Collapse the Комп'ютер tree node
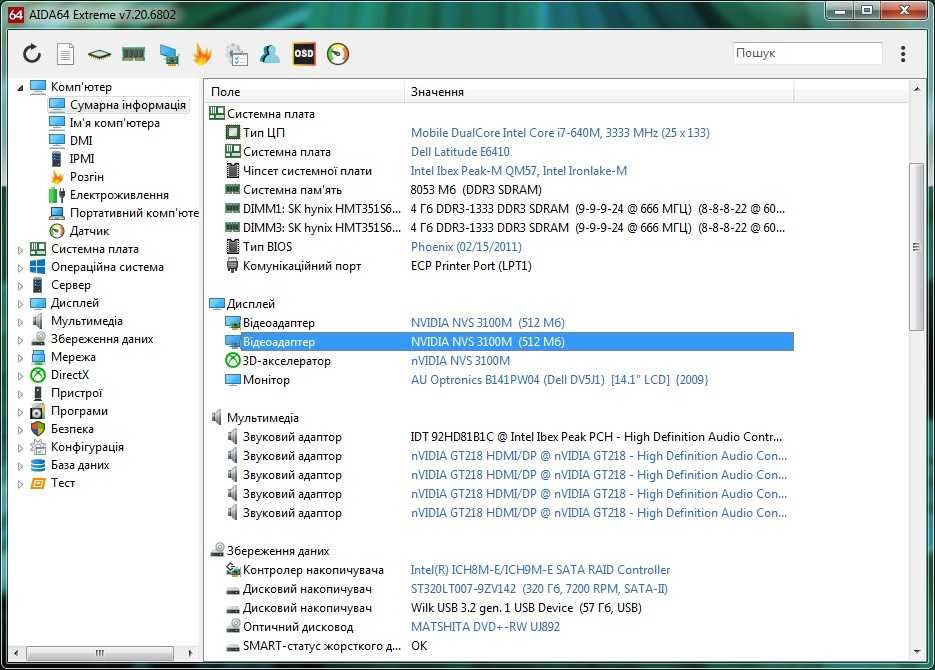Image resolution: width=935 pixels, height=670 pixels. 20,88
